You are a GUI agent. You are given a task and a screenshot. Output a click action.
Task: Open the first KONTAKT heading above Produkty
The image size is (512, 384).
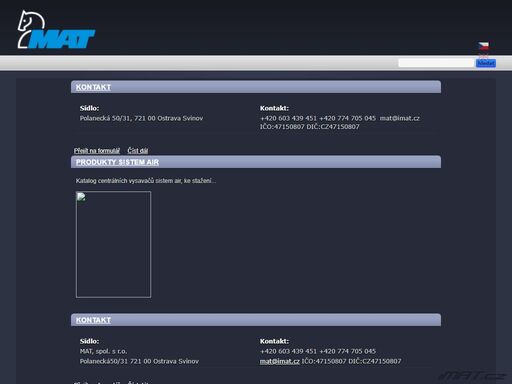coord(93,87)
